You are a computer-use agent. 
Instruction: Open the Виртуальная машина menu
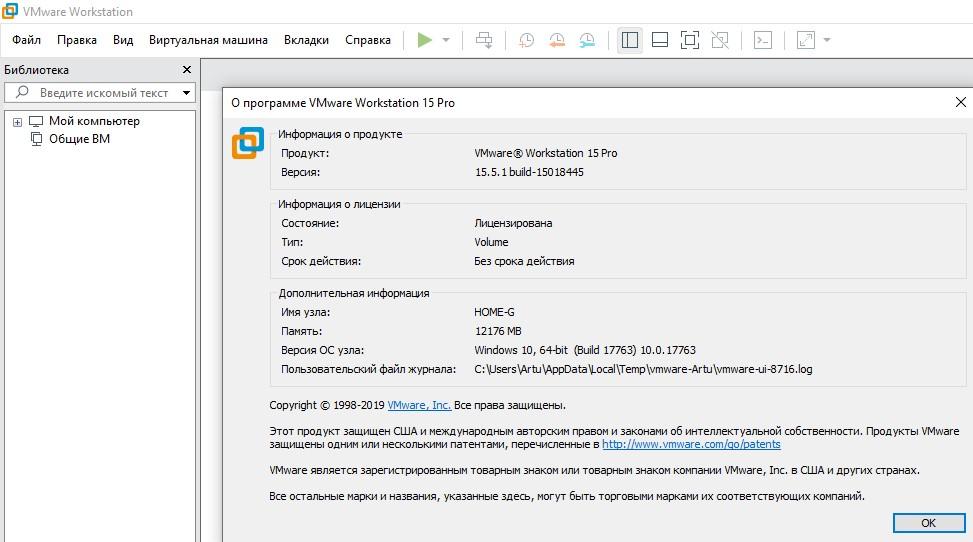tap(208, 40)
